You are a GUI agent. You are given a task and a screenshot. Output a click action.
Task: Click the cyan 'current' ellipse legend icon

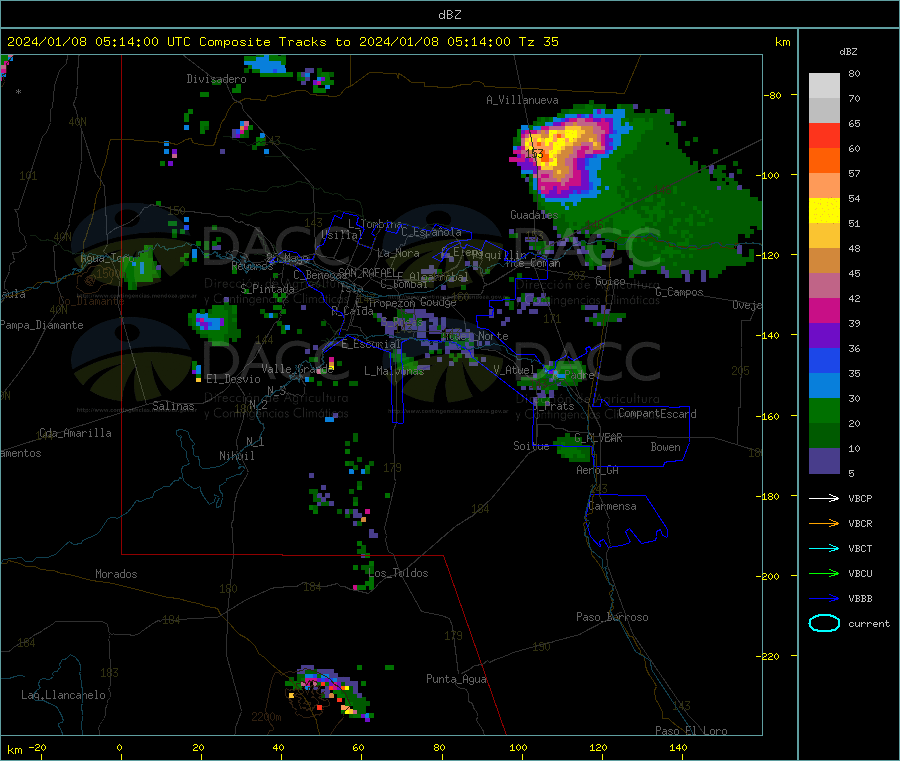pyautogui.click(x=824, y=623)
